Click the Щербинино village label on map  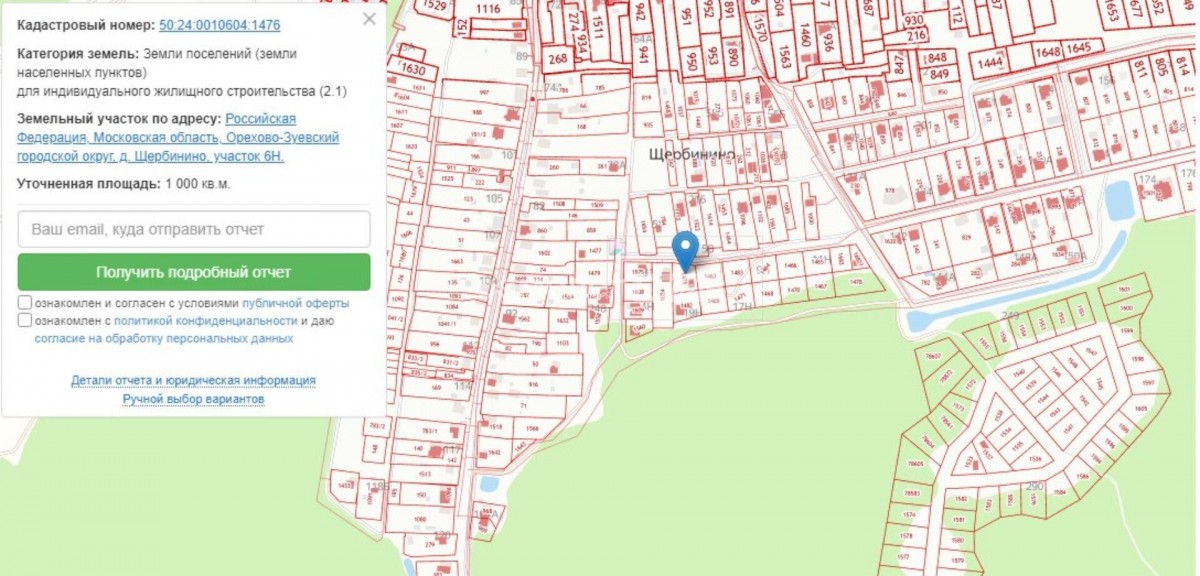[x=692, y=154]
